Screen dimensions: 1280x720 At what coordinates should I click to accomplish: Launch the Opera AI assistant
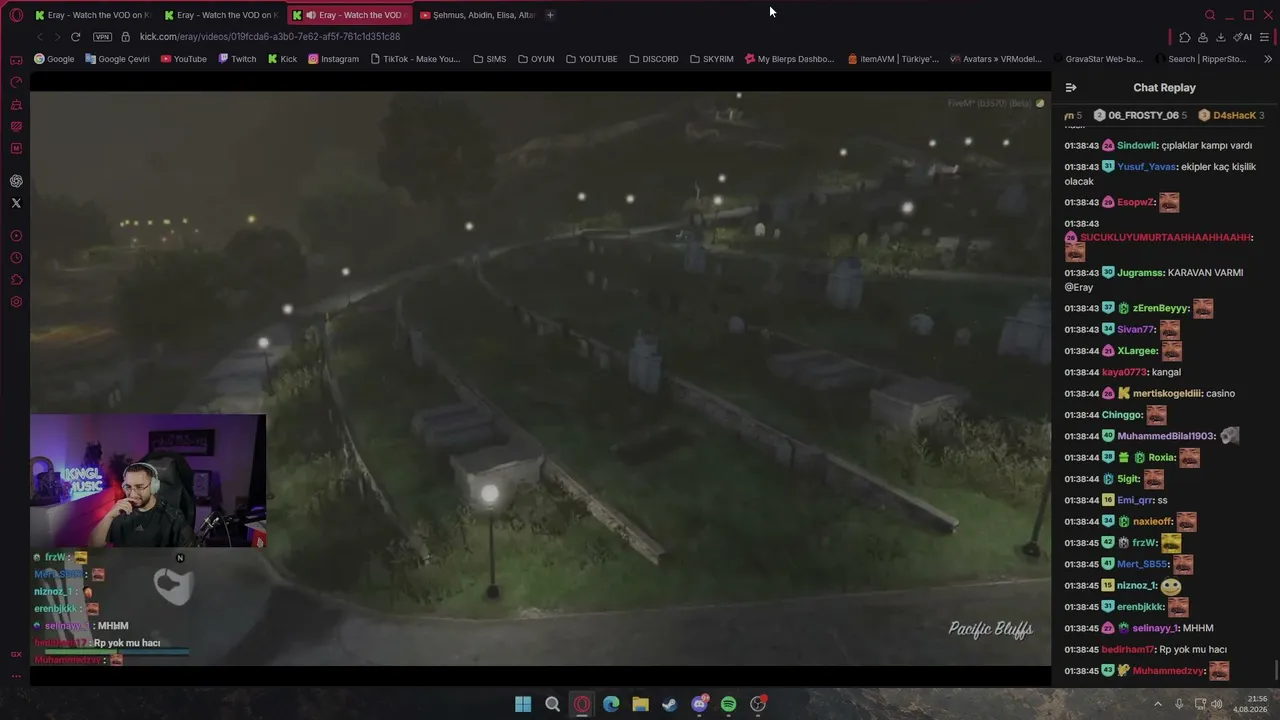point(1243,37)
